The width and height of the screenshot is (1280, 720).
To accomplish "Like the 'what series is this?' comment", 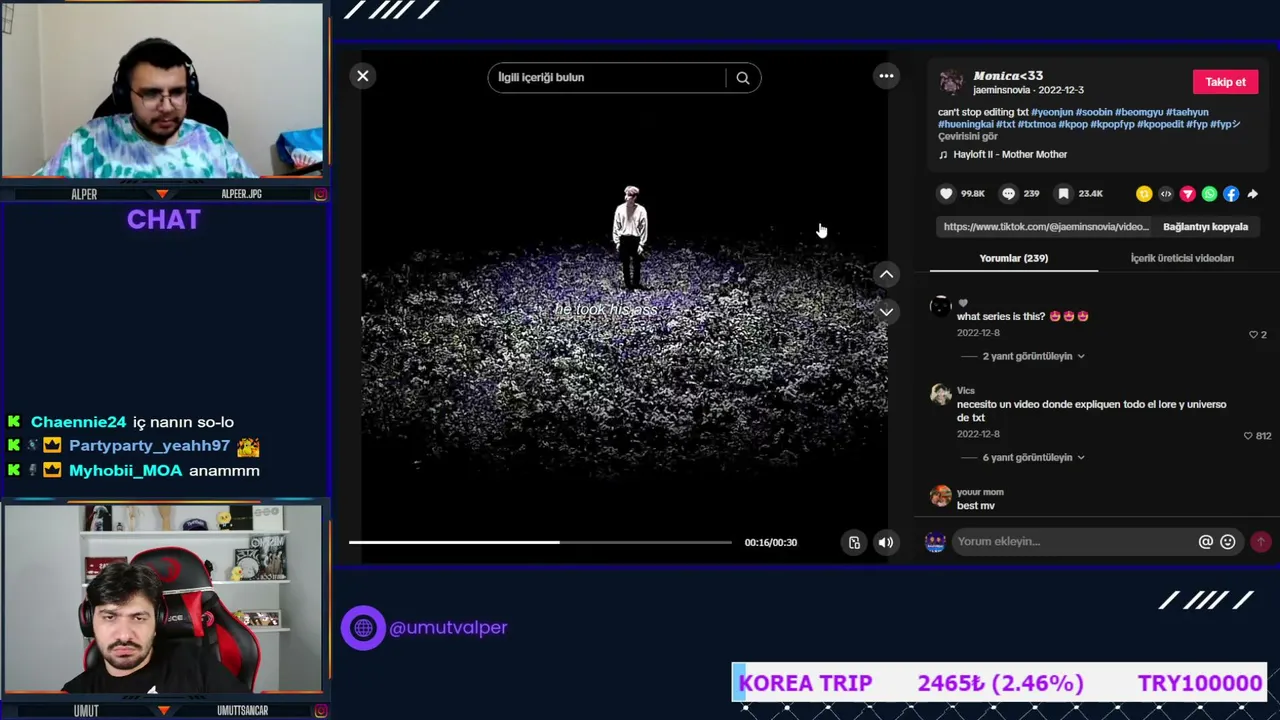I will click(1253, 335).
